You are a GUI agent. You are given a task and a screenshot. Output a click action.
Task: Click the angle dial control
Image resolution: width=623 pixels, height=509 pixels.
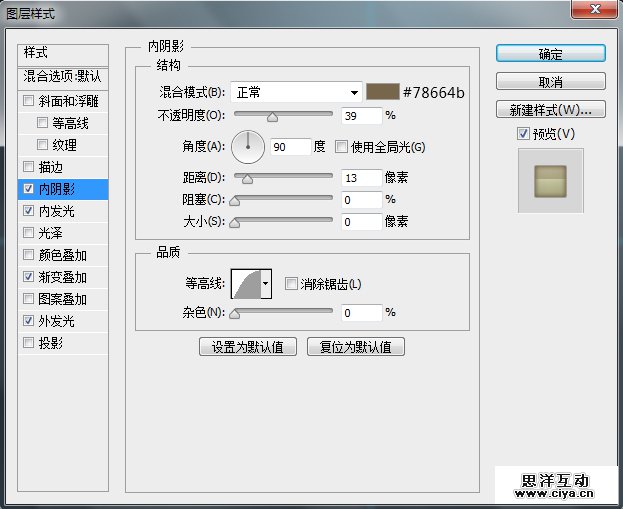(x=248, y=148)
